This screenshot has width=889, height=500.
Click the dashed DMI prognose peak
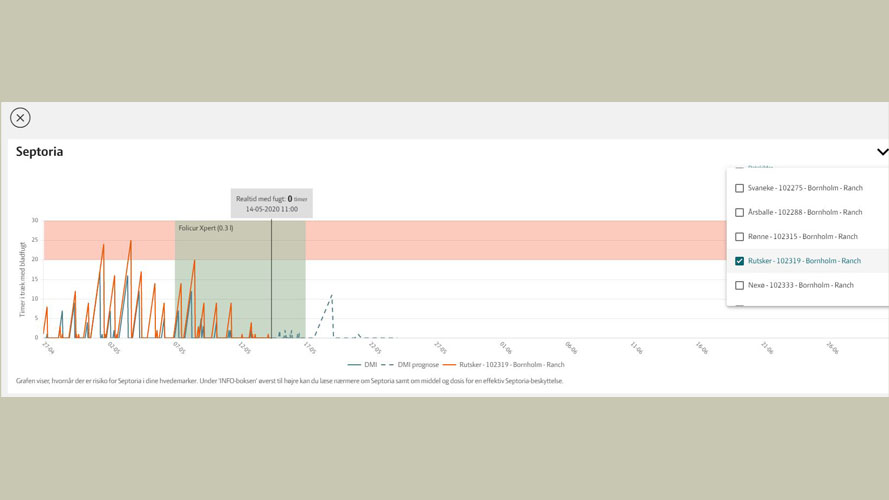click(x=331, y=296)
